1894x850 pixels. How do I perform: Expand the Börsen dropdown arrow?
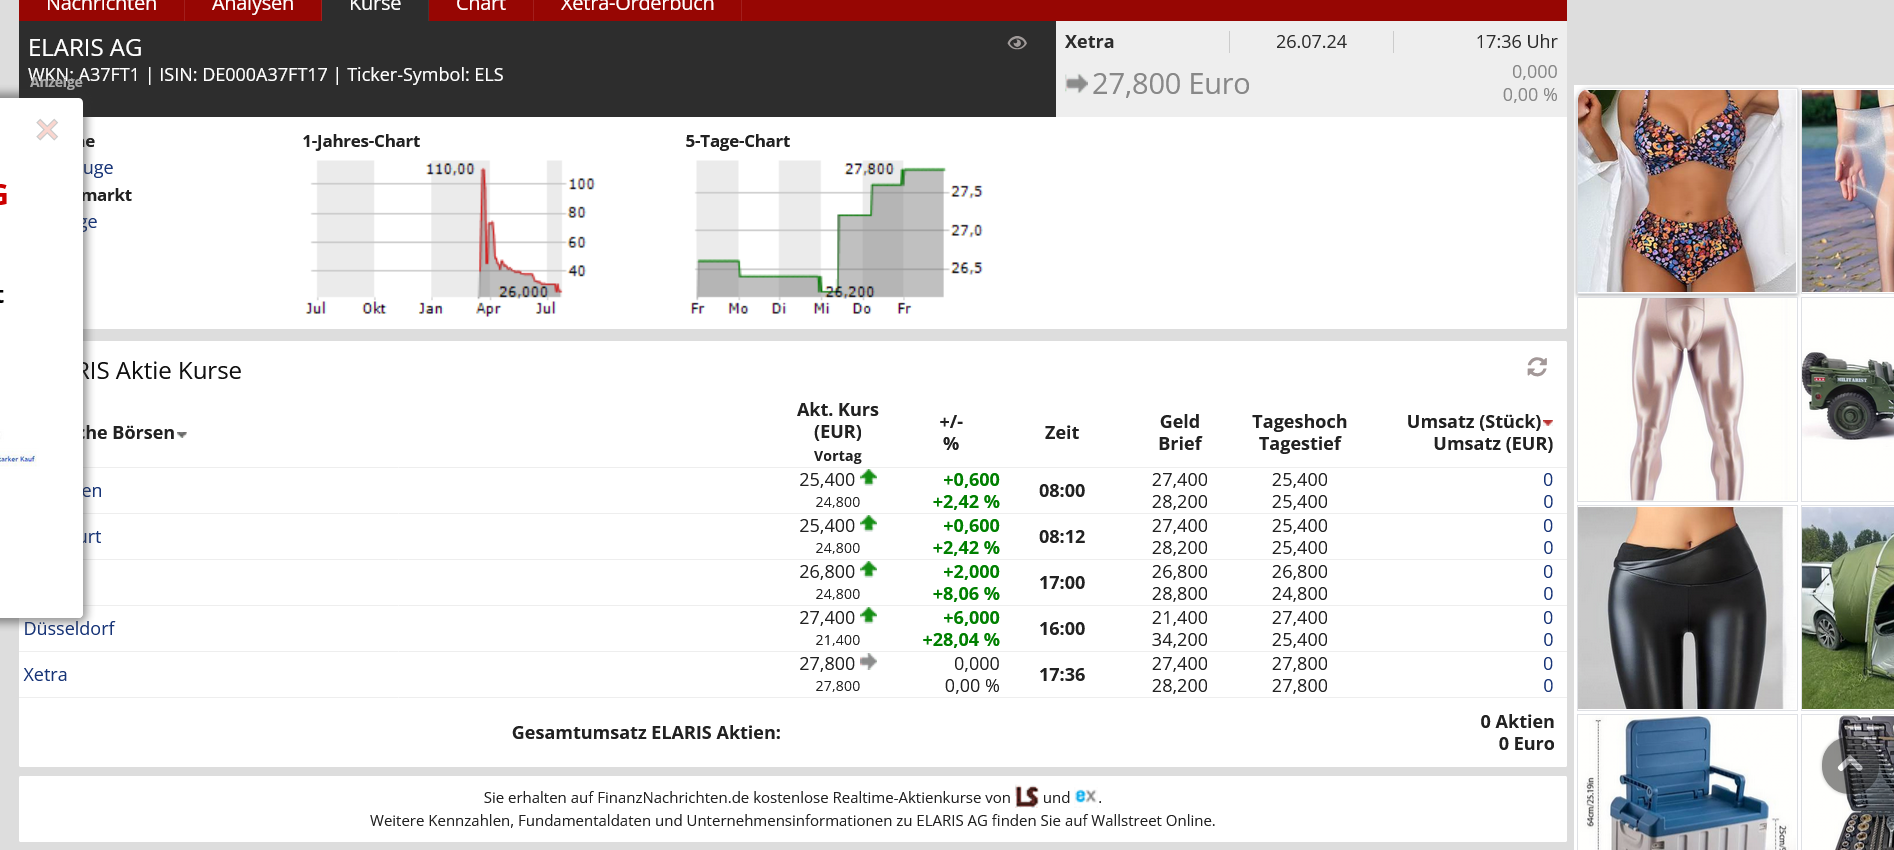point(182,434)
